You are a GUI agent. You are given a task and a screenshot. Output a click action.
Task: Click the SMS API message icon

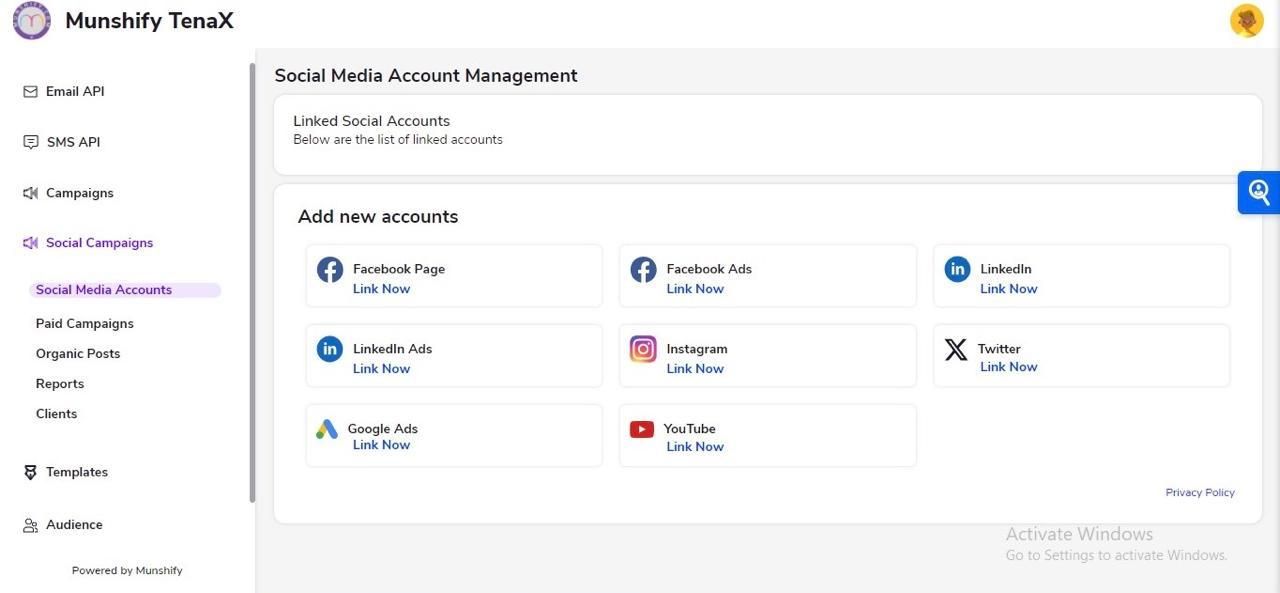[x=29, y=141]
